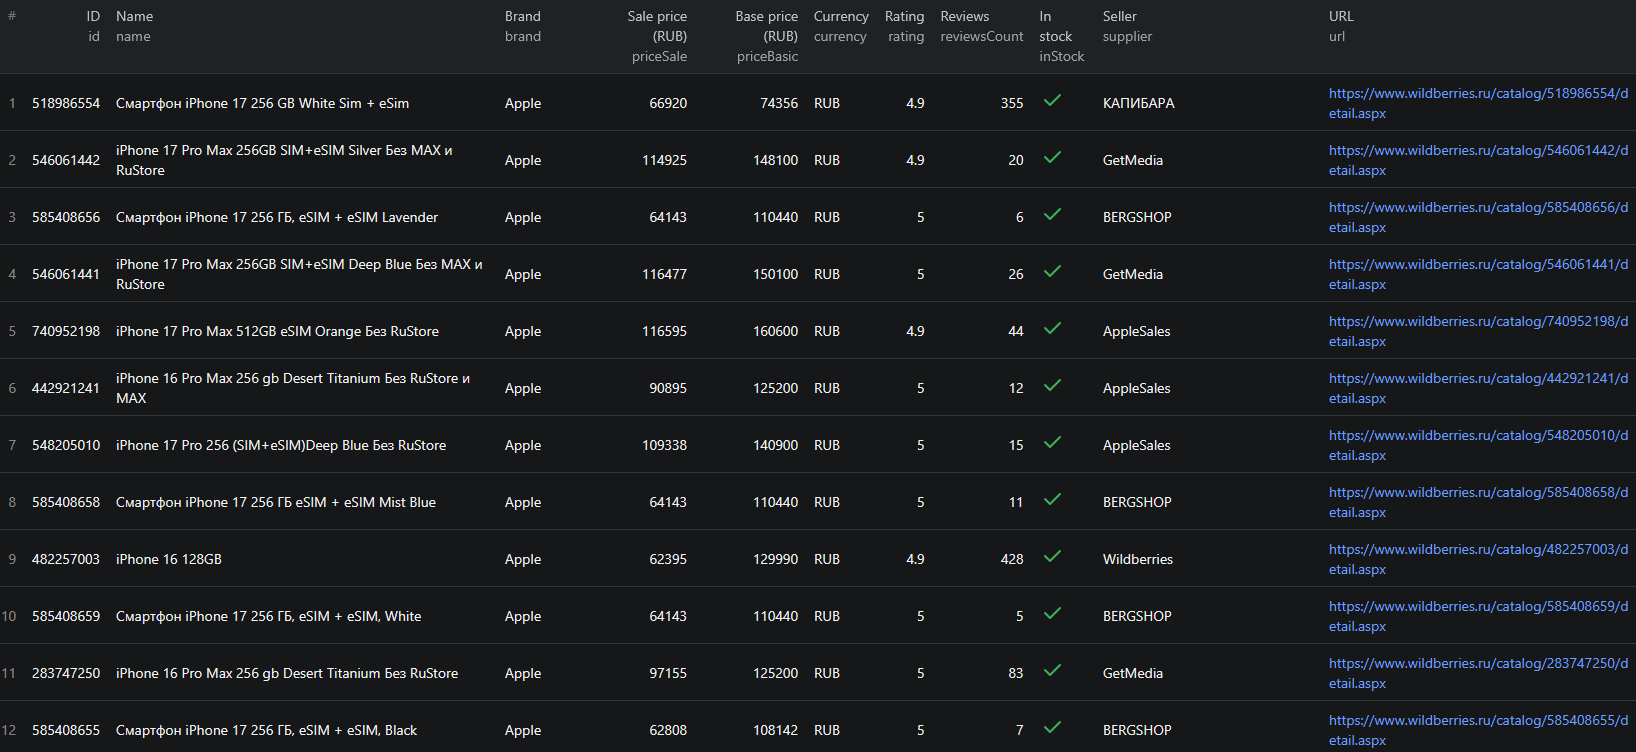Click sale price cell '109338'
Image resolution: width=1636 pixels, height=752 pixels.
[x=664, y=445]
